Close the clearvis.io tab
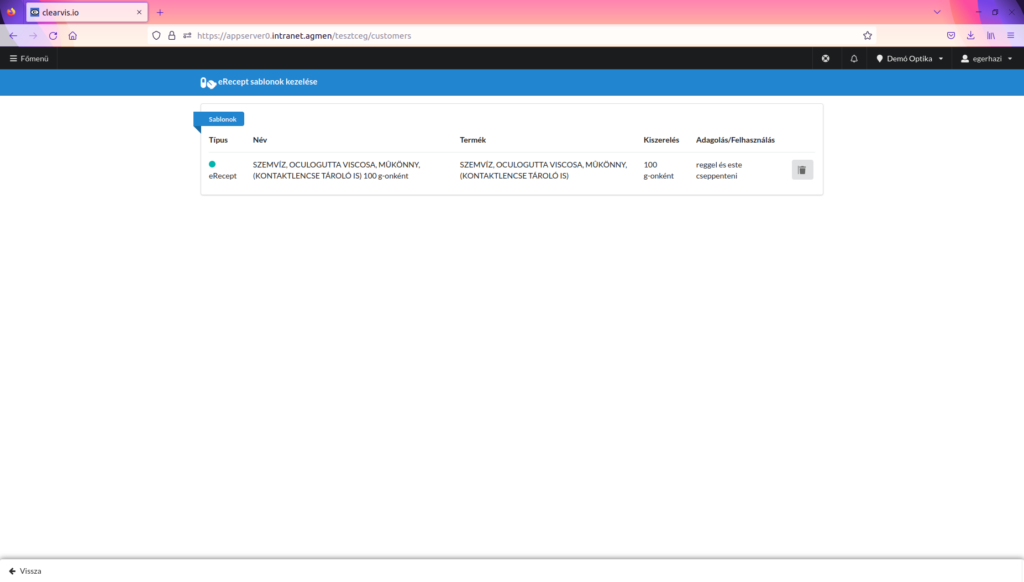Screen dimensions: 1024x582 pos(139,12)
